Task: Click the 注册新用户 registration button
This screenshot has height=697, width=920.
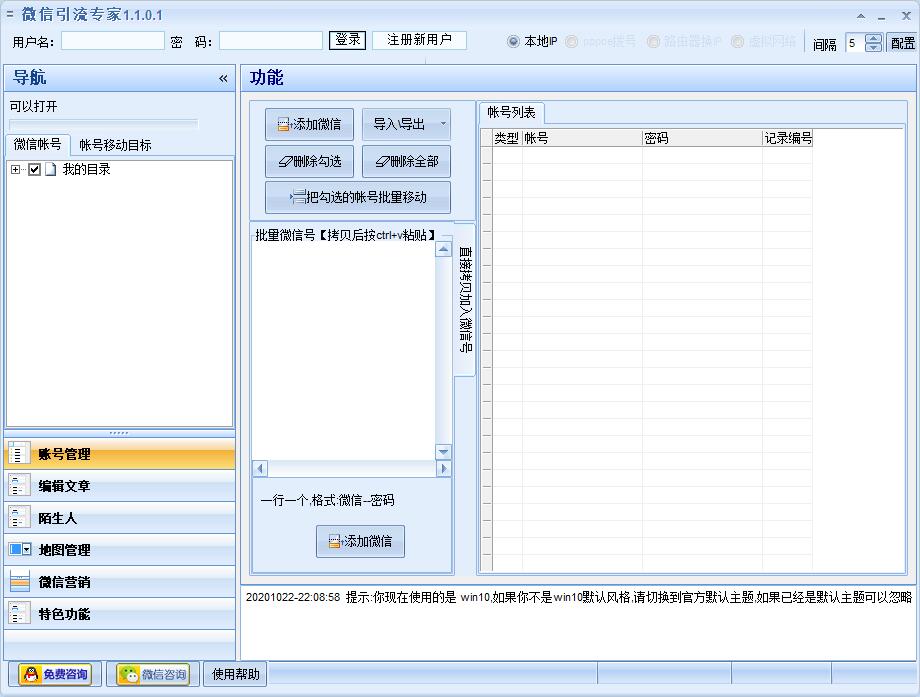Action: coord(418,40)
